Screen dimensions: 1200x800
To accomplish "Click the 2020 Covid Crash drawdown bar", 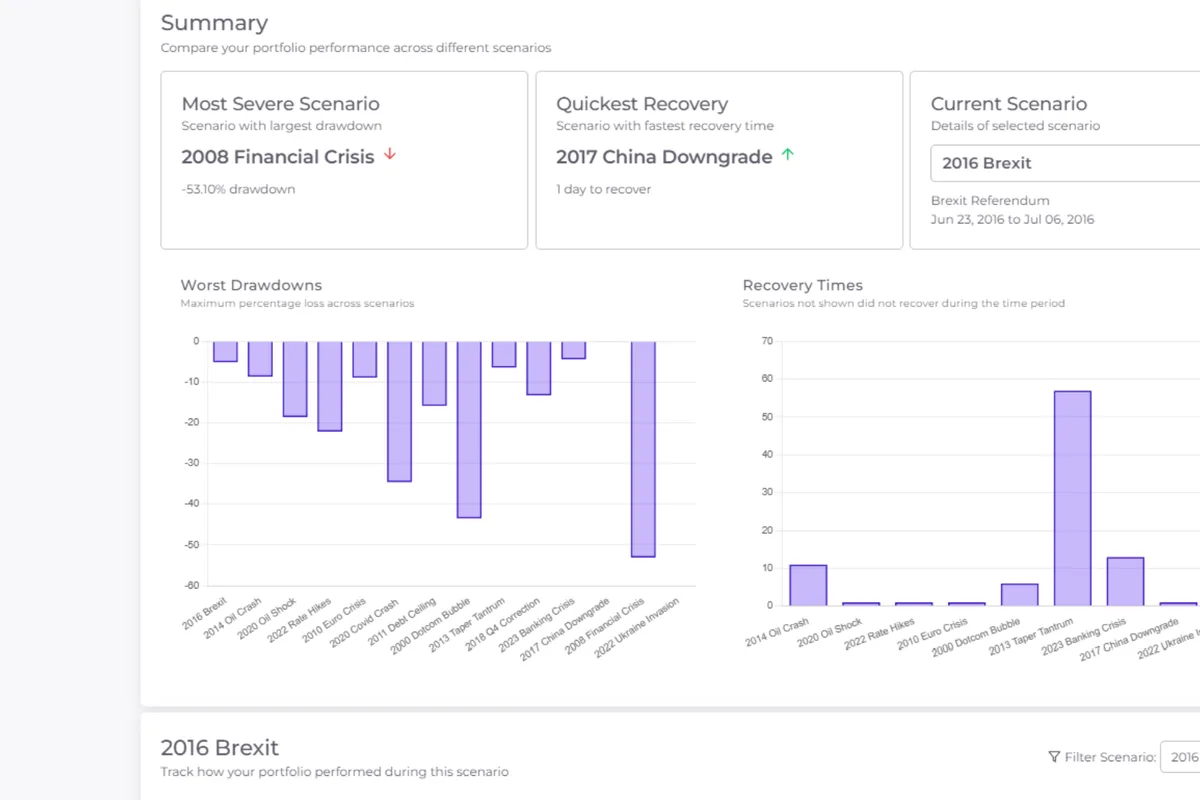I will coord(400,411).
